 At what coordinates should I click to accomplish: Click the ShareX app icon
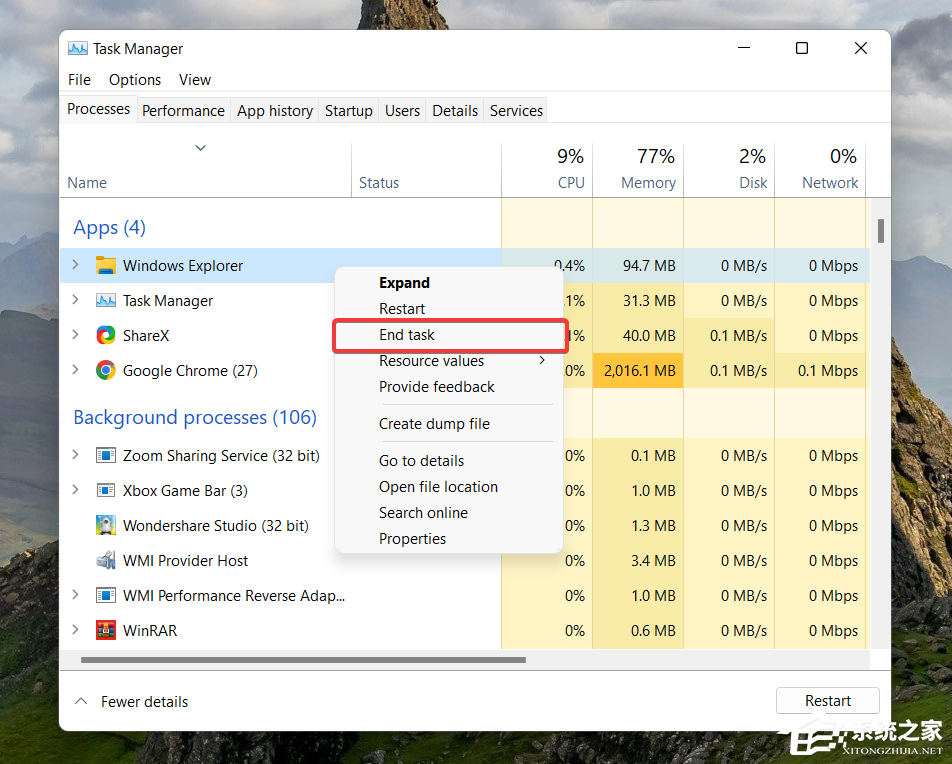[x=106, y=335]
